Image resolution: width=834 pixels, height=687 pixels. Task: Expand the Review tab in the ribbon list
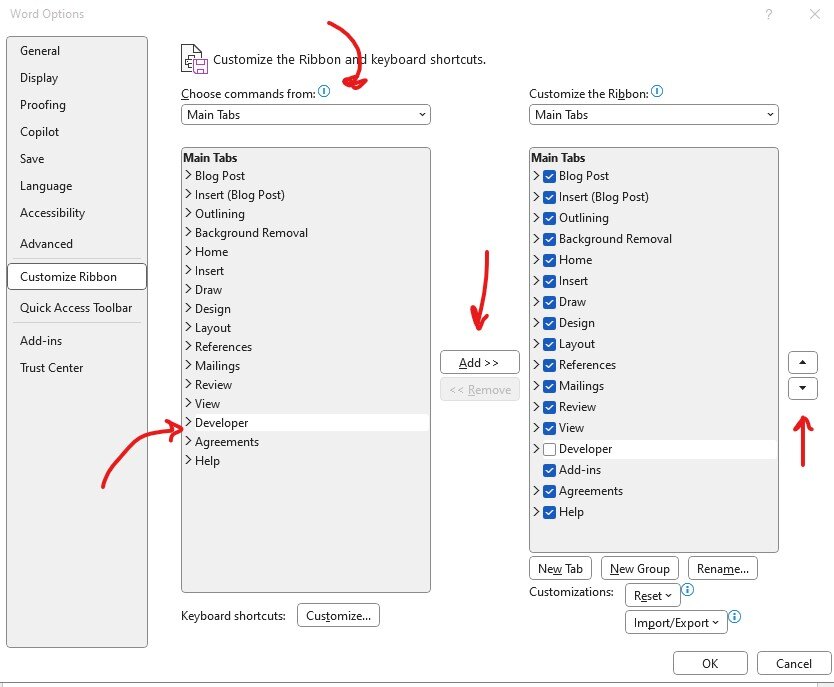click(x=536, y=407)
